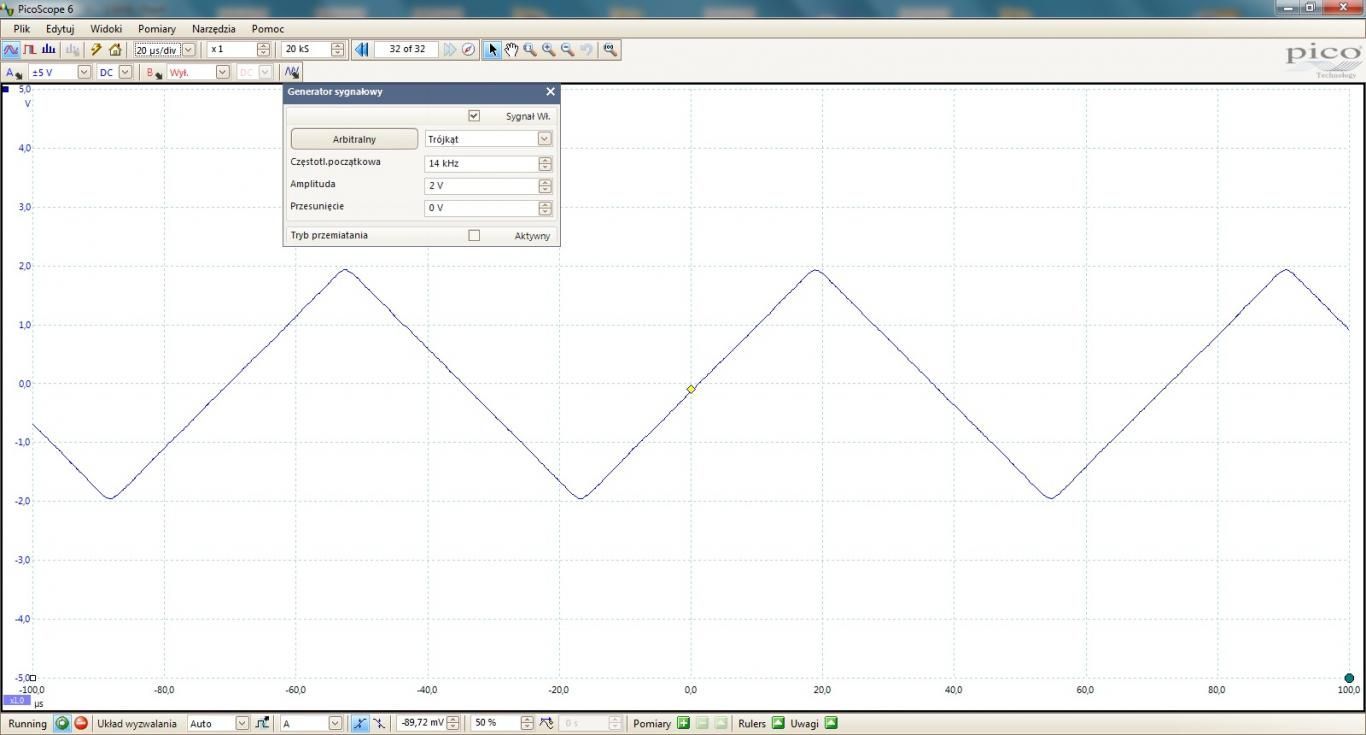The image size is (1366, 735).
Task: Go to first buffer waveform arrow
Action: click(x=362, y=49)
